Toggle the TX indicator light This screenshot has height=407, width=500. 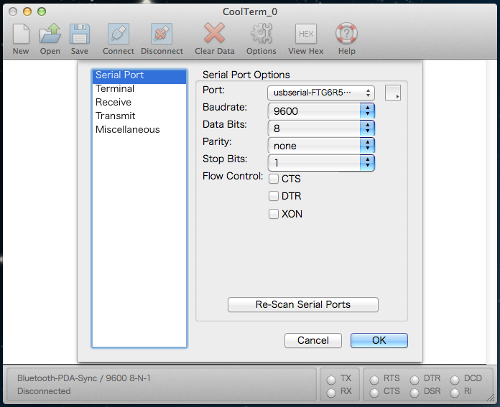[x=331, y=380]
